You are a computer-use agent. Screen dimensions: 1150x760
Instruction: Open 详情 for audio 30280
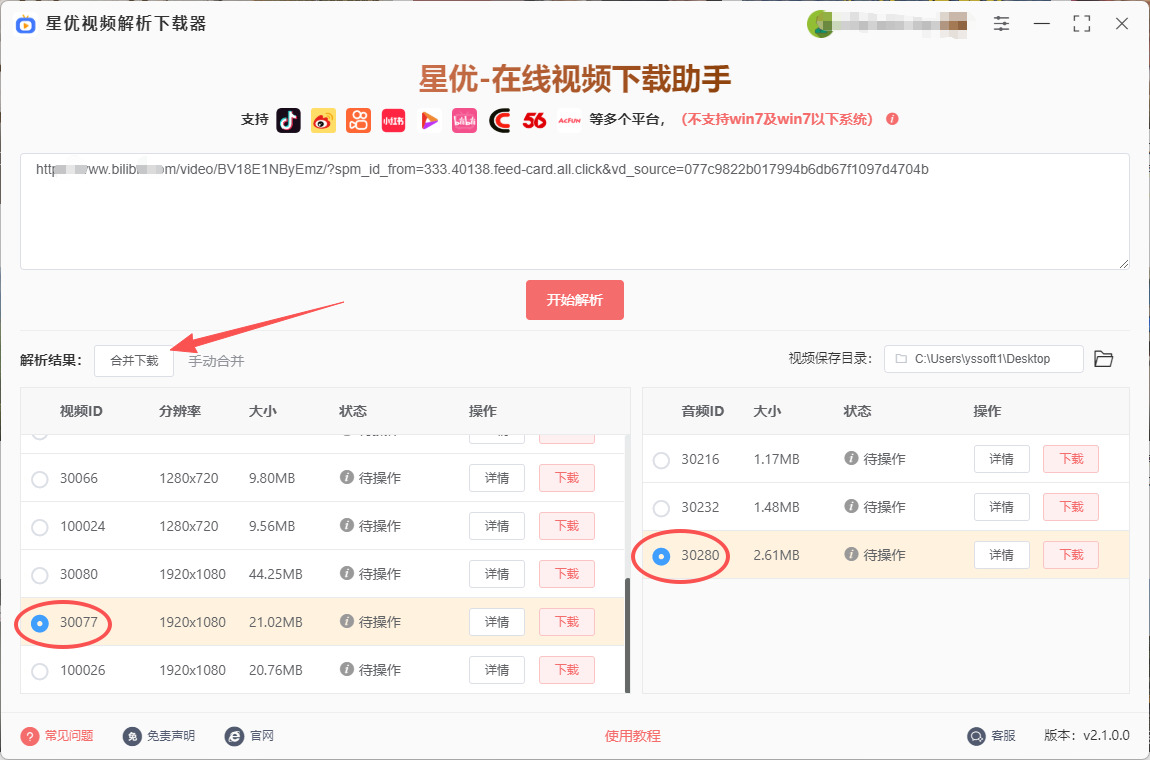(1002, 555)
